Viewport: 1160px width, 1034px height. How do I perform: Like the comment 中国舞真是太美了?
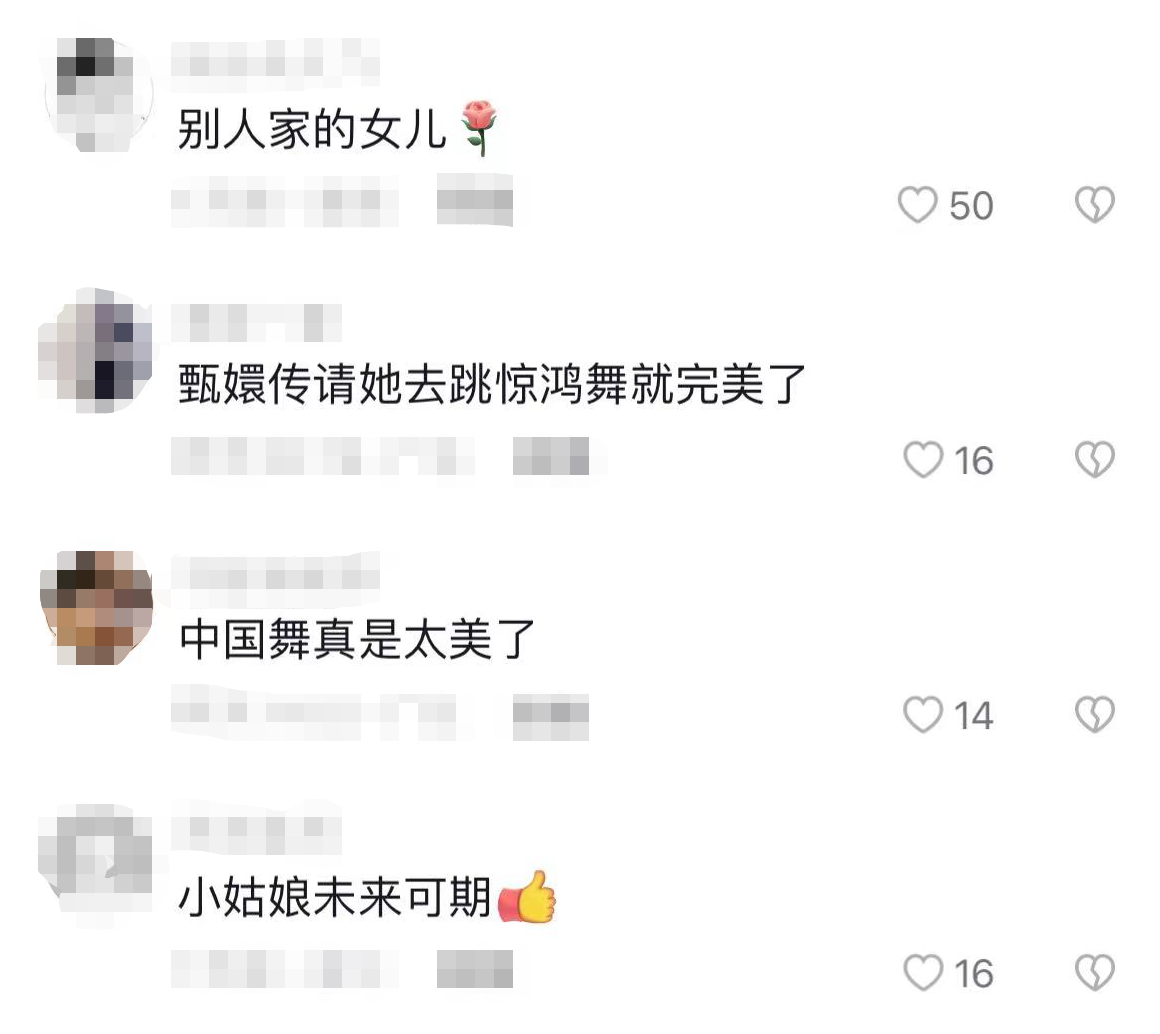[923, 715]
